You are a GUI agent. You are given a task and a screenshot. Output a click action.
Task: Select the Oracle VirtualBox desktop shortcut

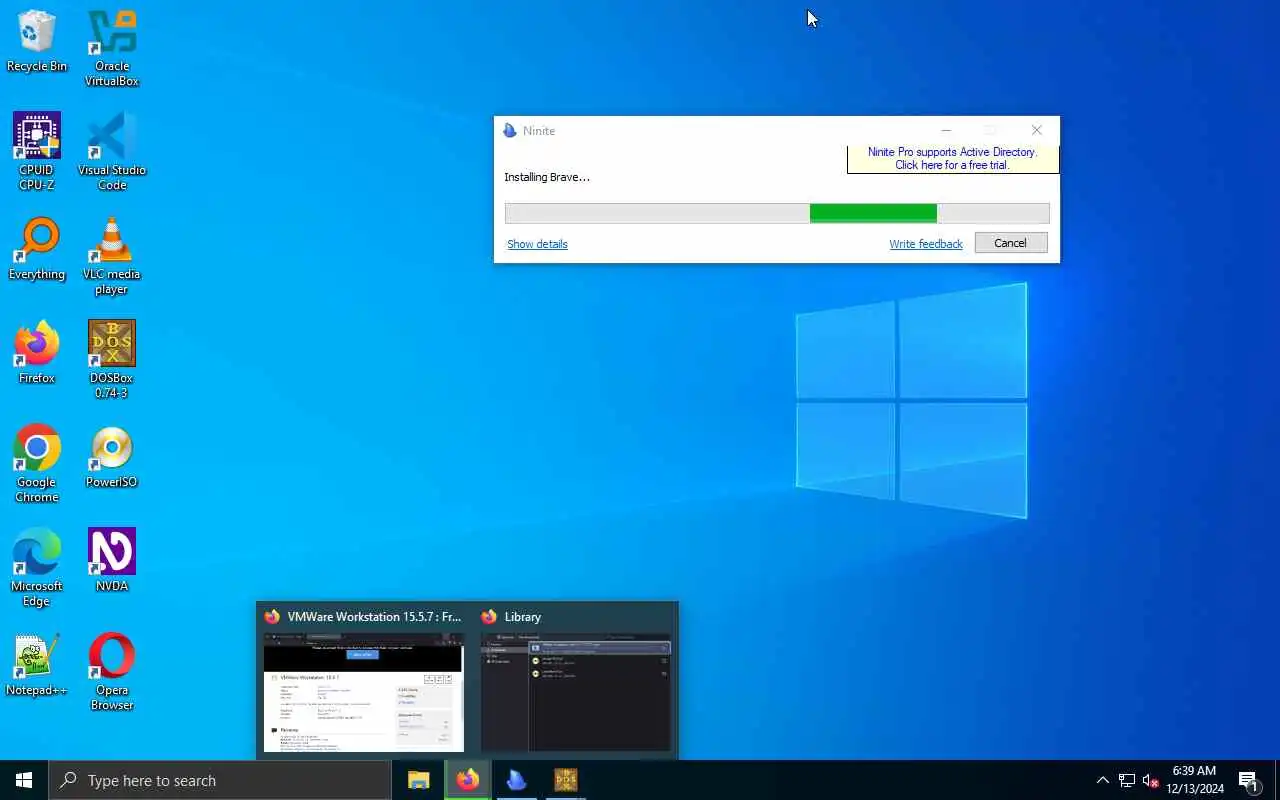pos(112,48)
